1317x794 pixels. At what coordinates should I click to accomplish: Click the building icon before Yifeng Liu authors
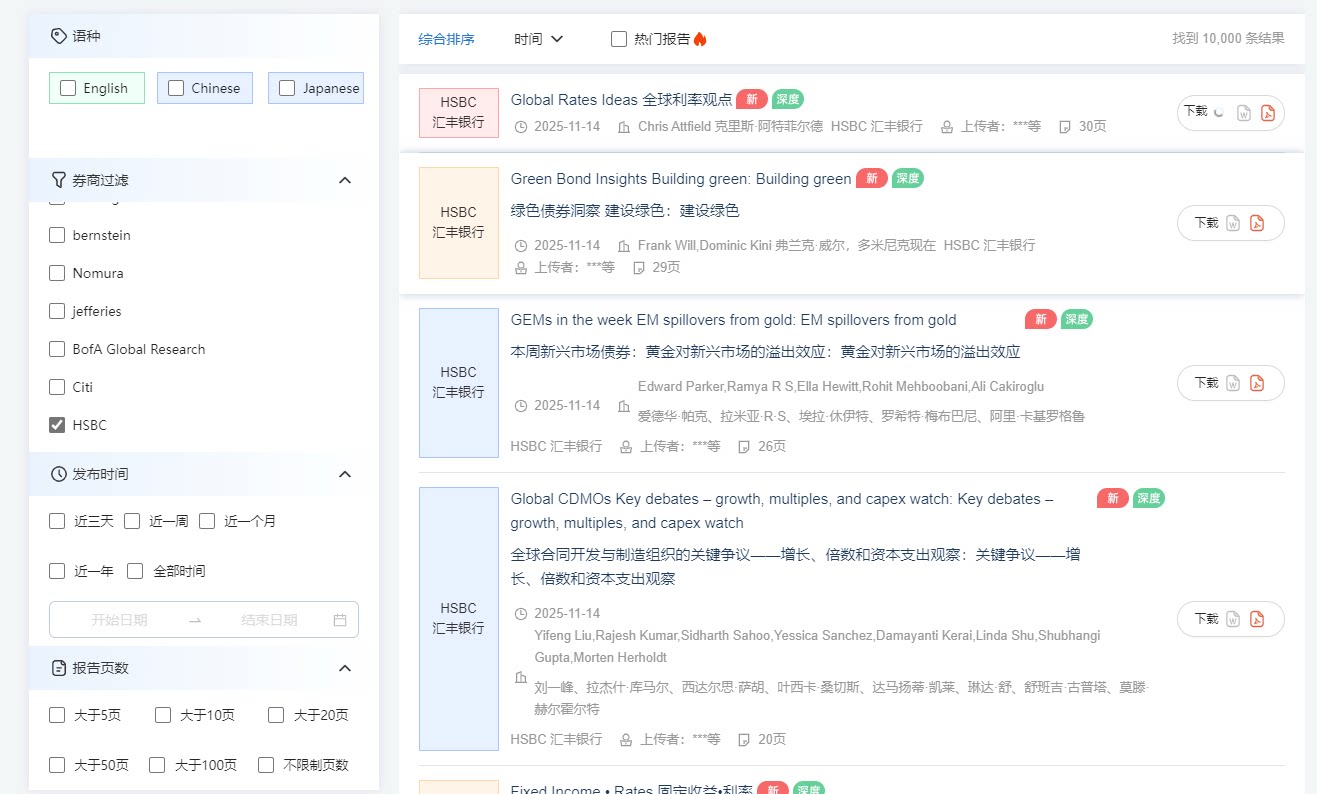520,678
